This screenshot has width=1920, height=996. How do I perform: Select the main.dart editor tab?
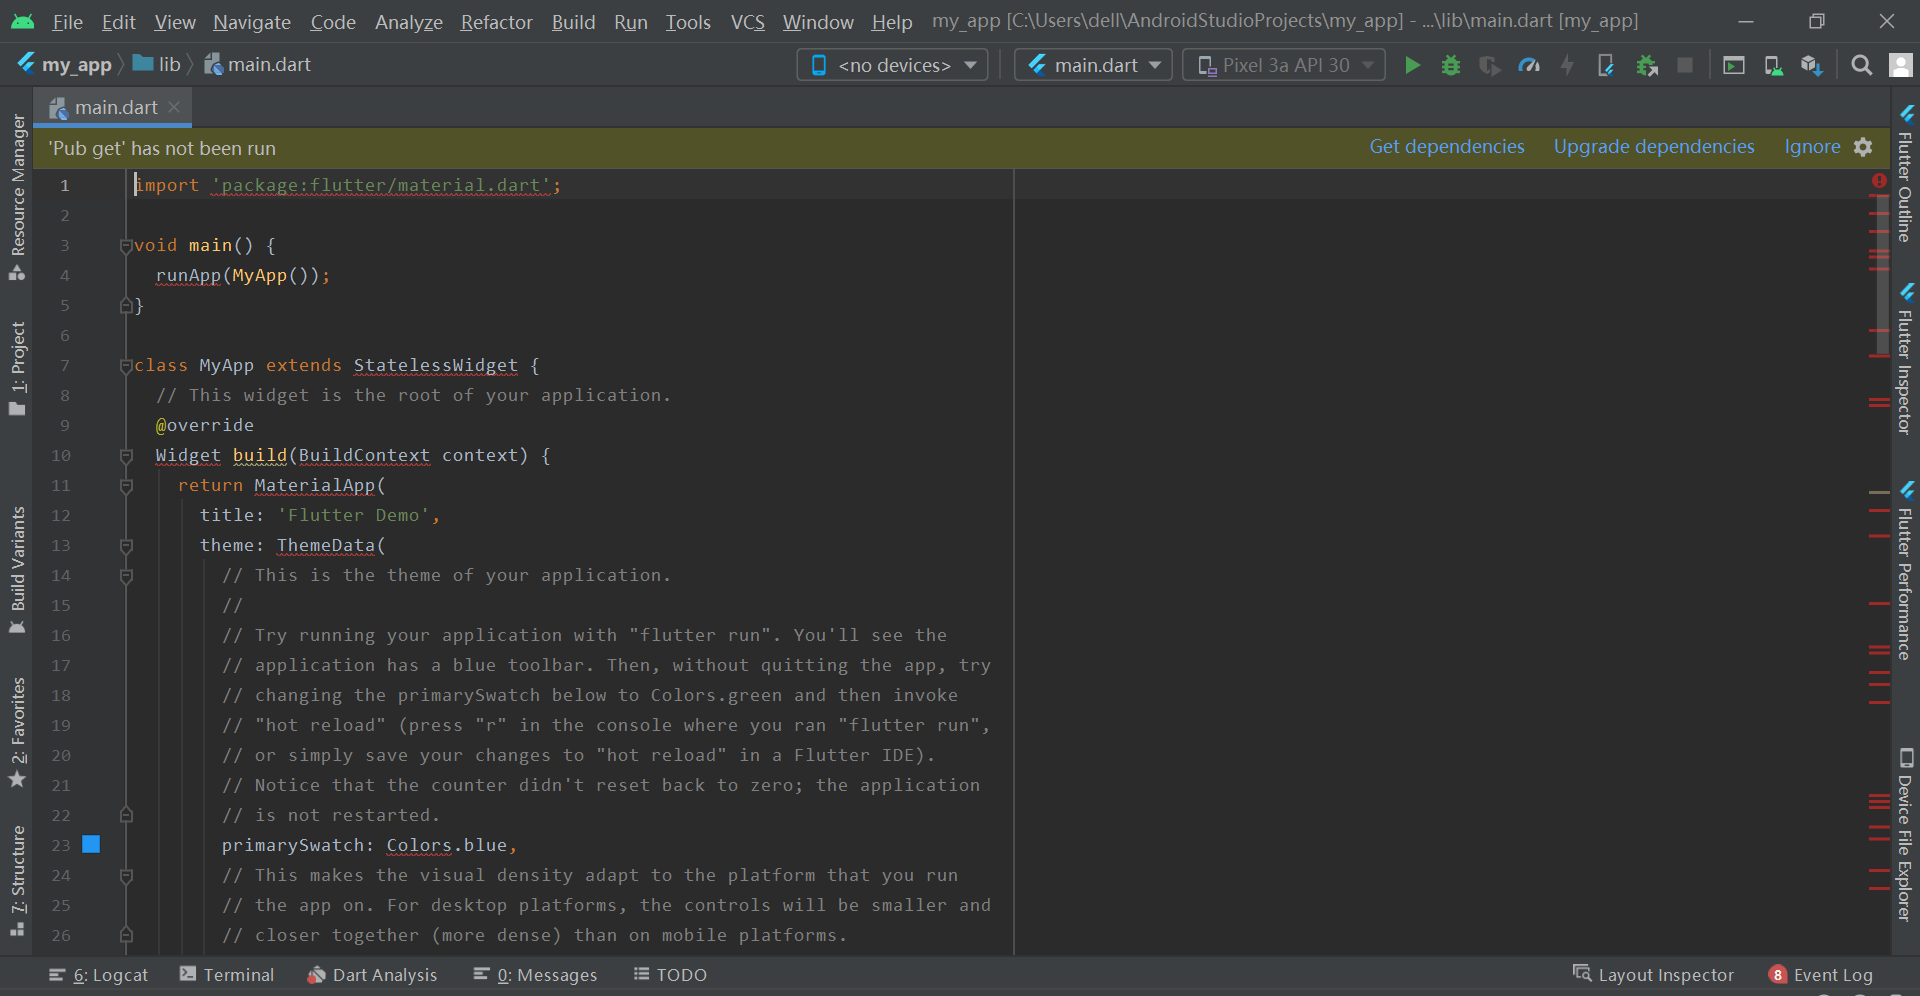115,107
